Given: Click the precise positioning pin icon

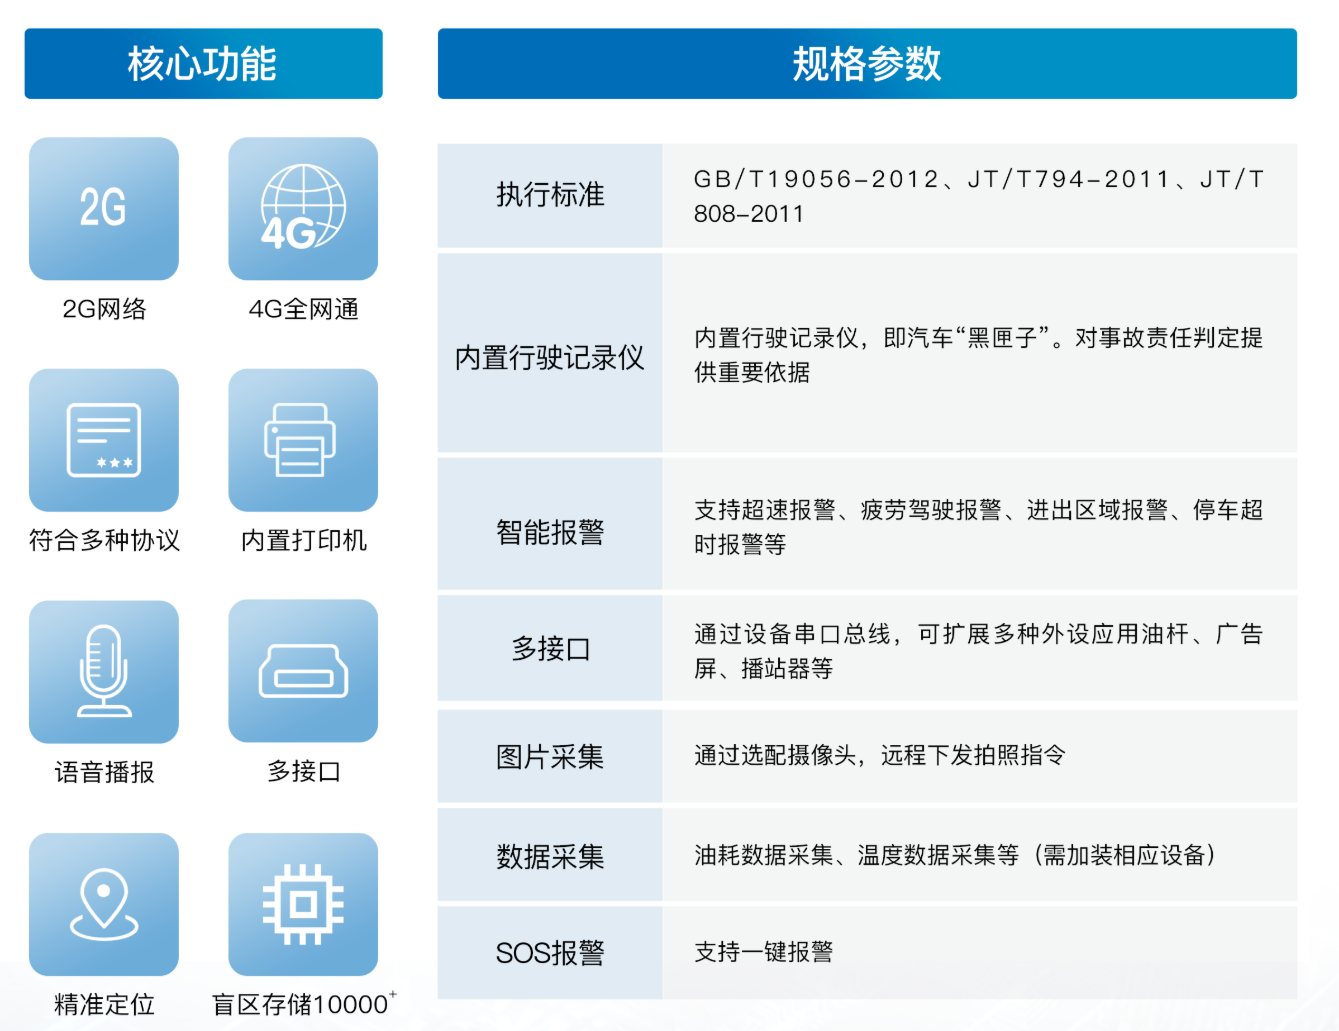Looking at the screenshot, I should pyautogui.click(x=104, y=904).
